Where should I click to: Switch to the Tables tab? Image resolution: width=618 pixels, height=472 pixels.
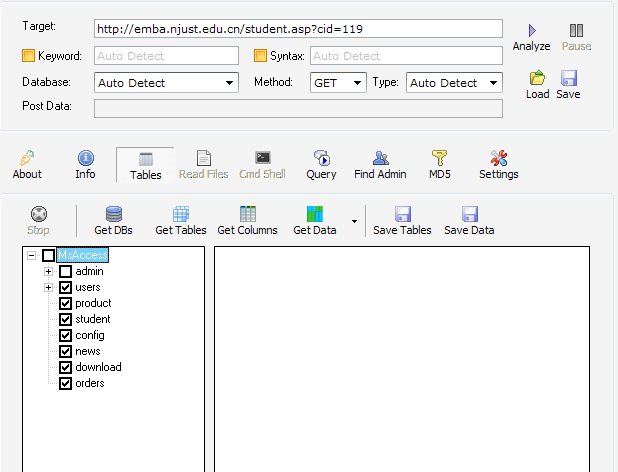coord(145,165)
